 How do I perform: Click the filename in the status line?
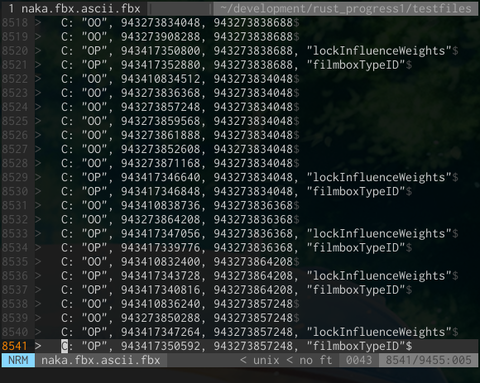[x=101, y=360]
